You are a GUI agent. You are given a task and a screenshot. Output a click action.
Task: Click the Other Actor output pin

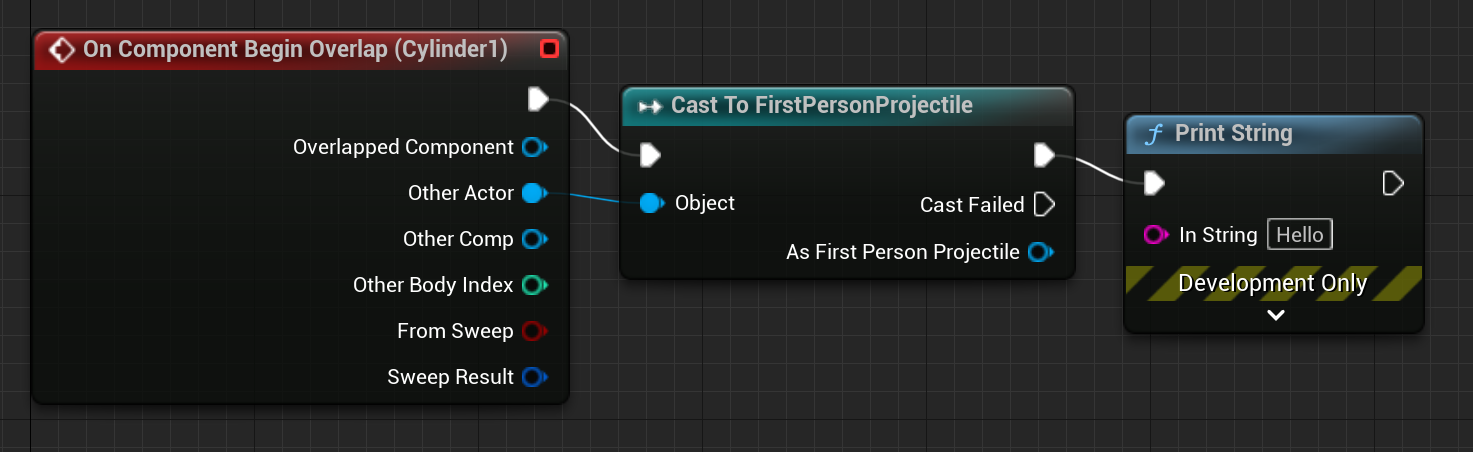coord(534,193)
